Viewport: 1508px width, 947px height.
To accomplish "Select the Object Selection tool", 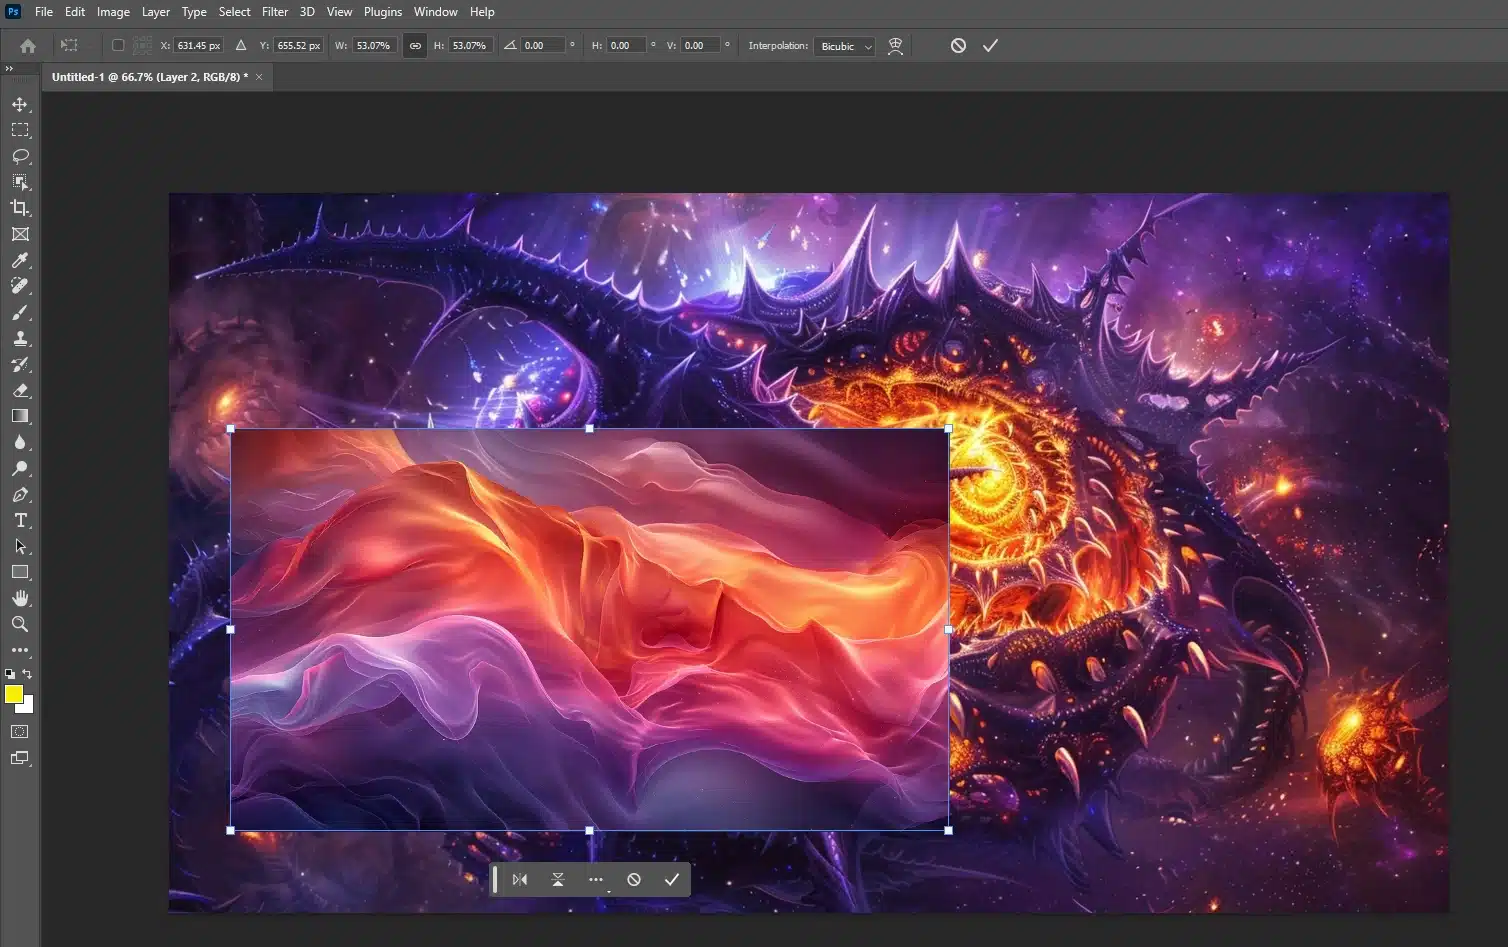I will pyautogui.click(x=20, y=182).
